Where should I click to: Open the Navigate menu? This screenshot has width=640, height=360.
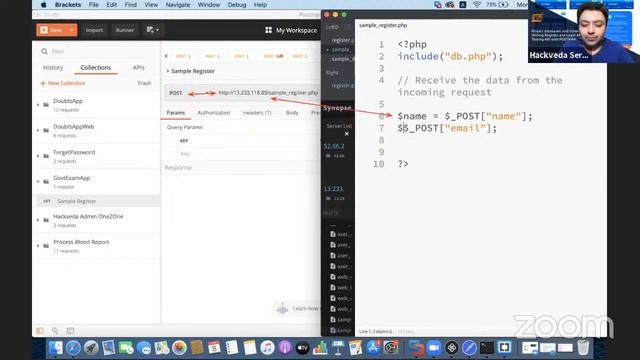178,5
